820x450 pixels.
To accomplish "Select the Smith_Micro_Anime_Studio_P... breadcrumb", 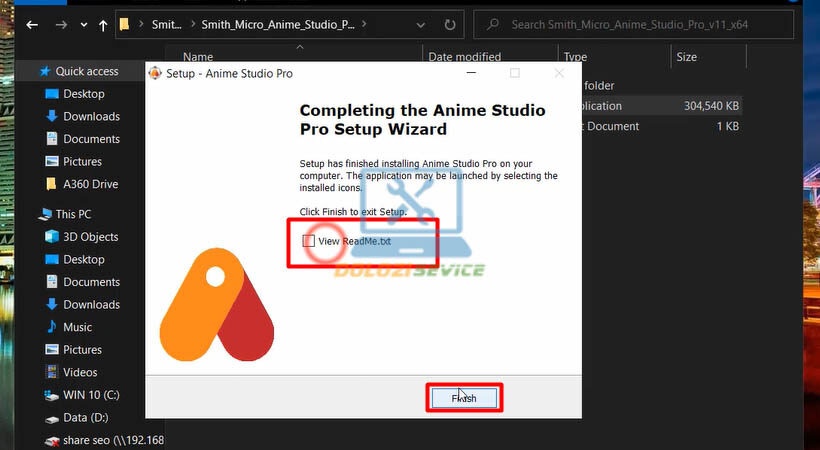I will point(278,24).
